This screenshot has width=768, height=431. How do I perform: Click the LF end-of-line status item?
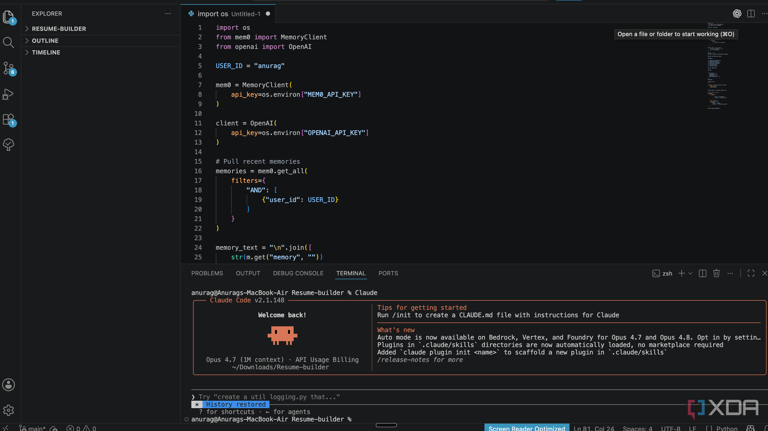click(x=692, y=428)
